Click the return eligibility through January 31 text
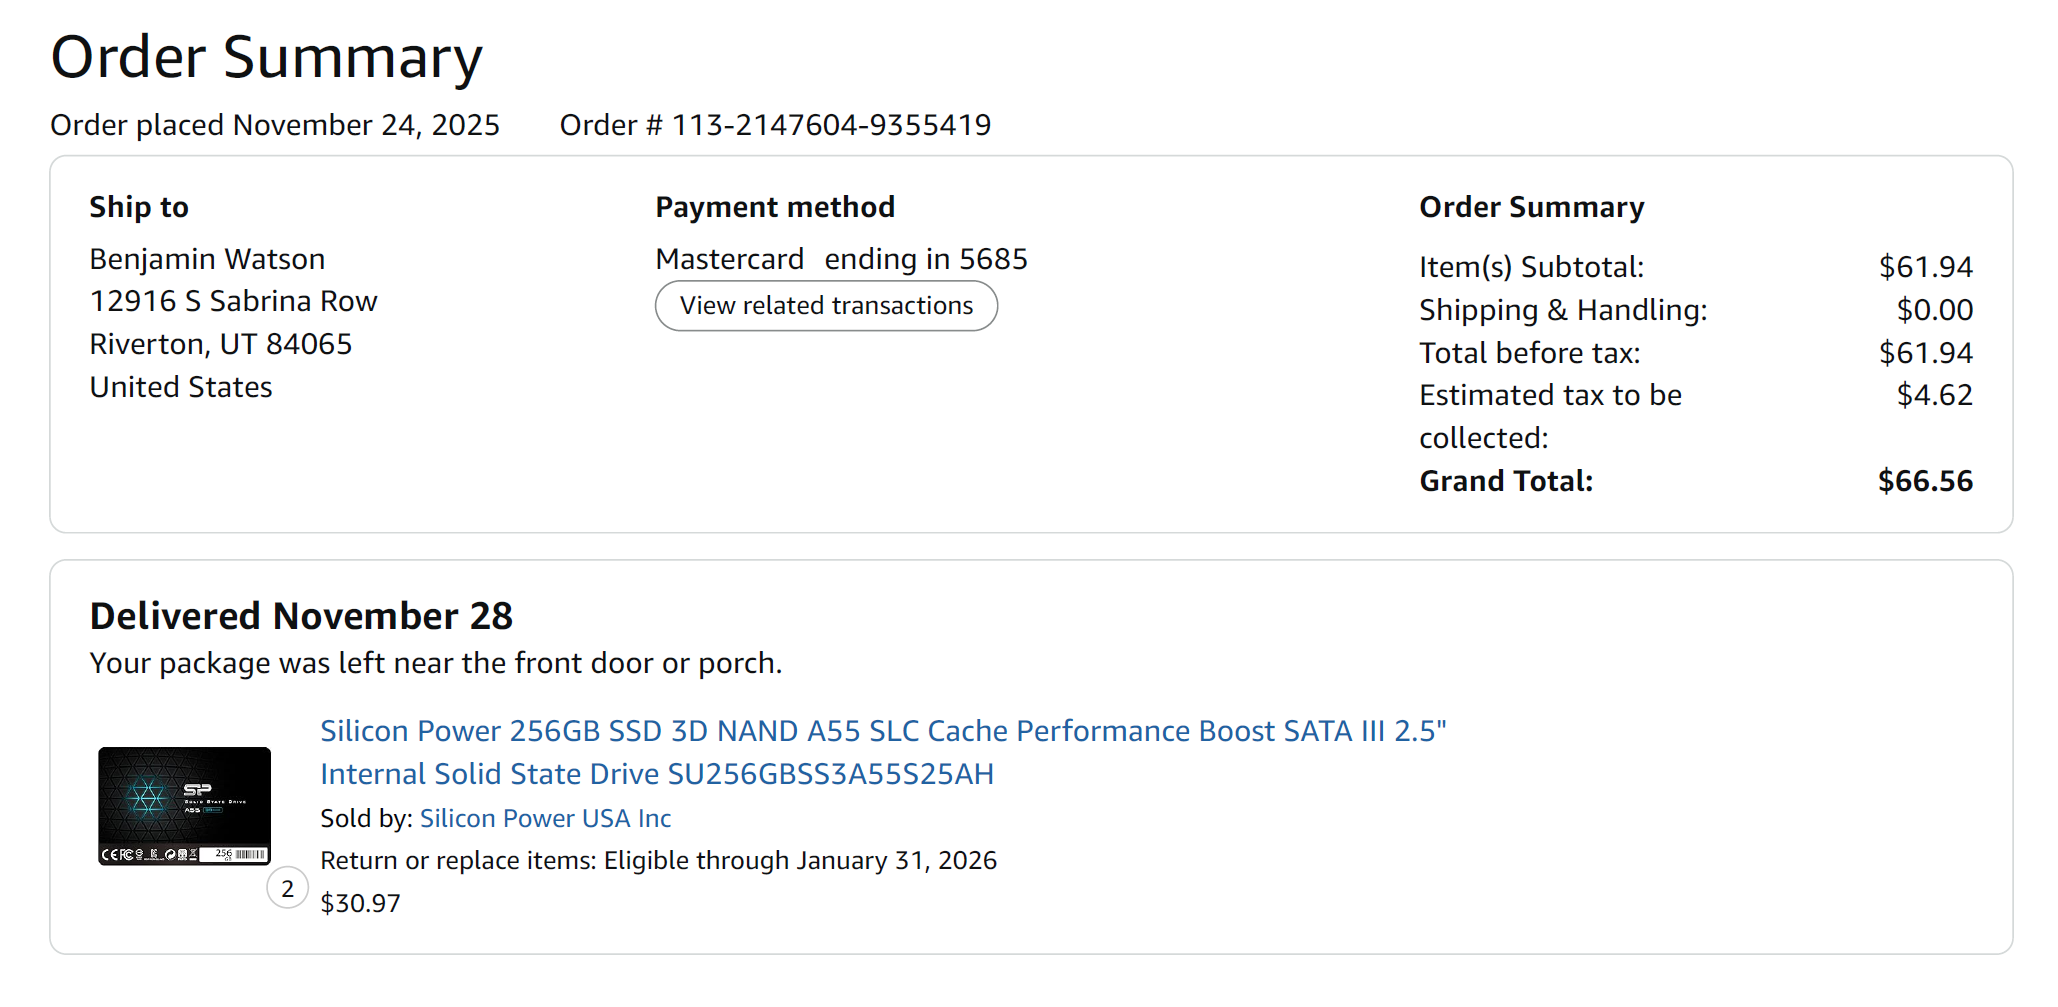The image size is (2058, 1007). click(658, 860)
